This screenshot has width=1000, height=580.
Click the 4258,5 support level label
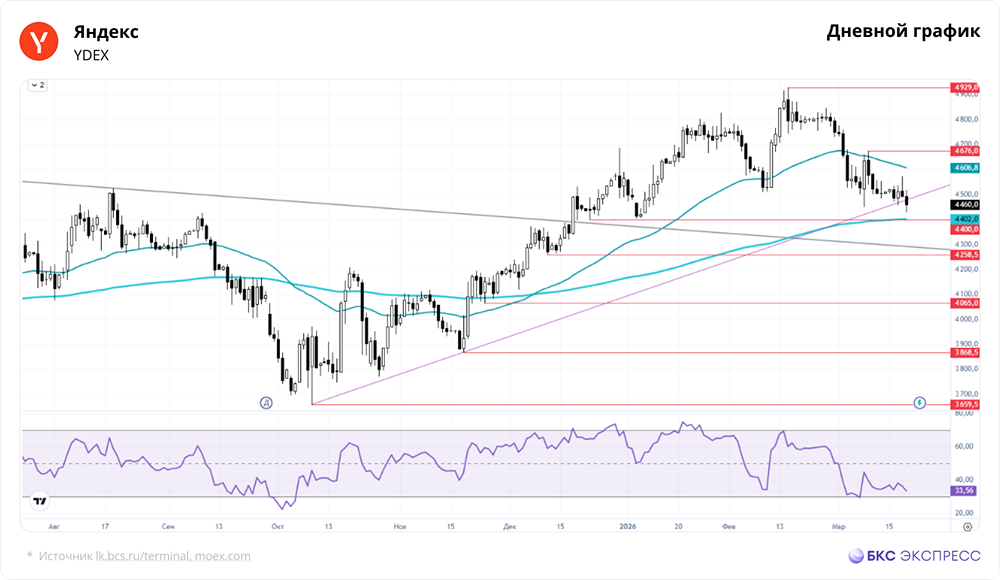[965, 255]
